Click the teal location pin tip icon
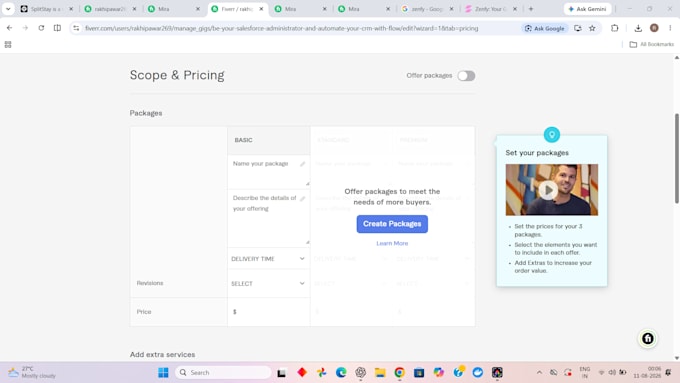Viewport: 680px width, 383px height. [x=552, y=134]
